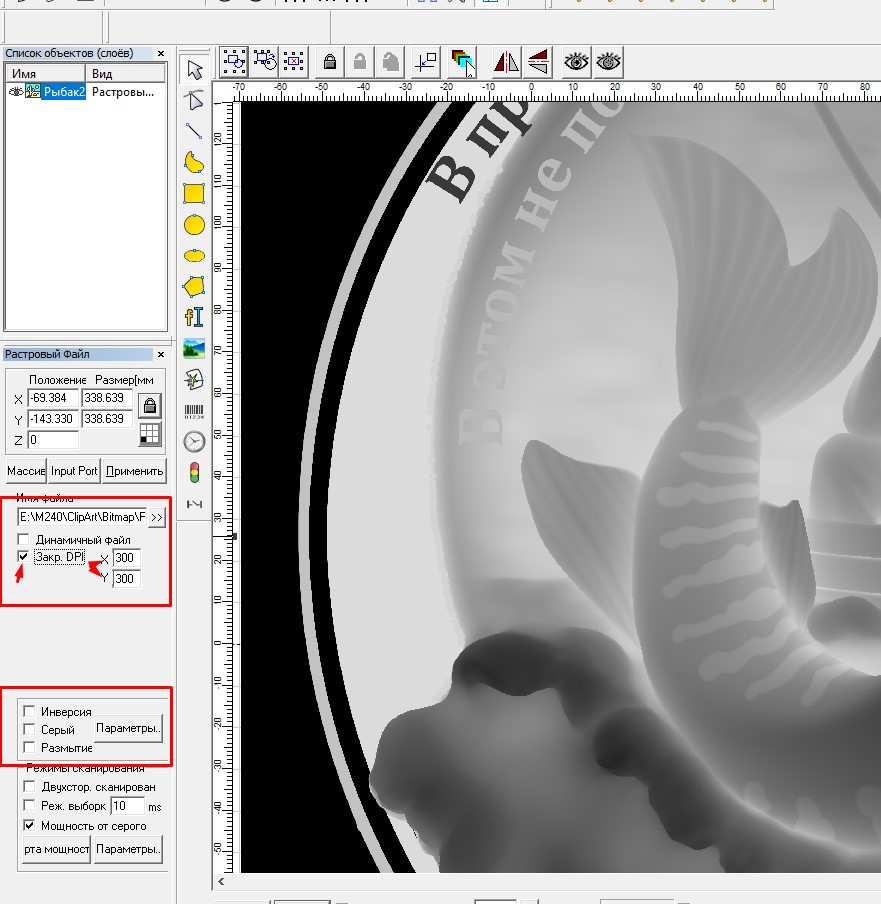Click the bitmap image import tool

[x=194, y=348]
